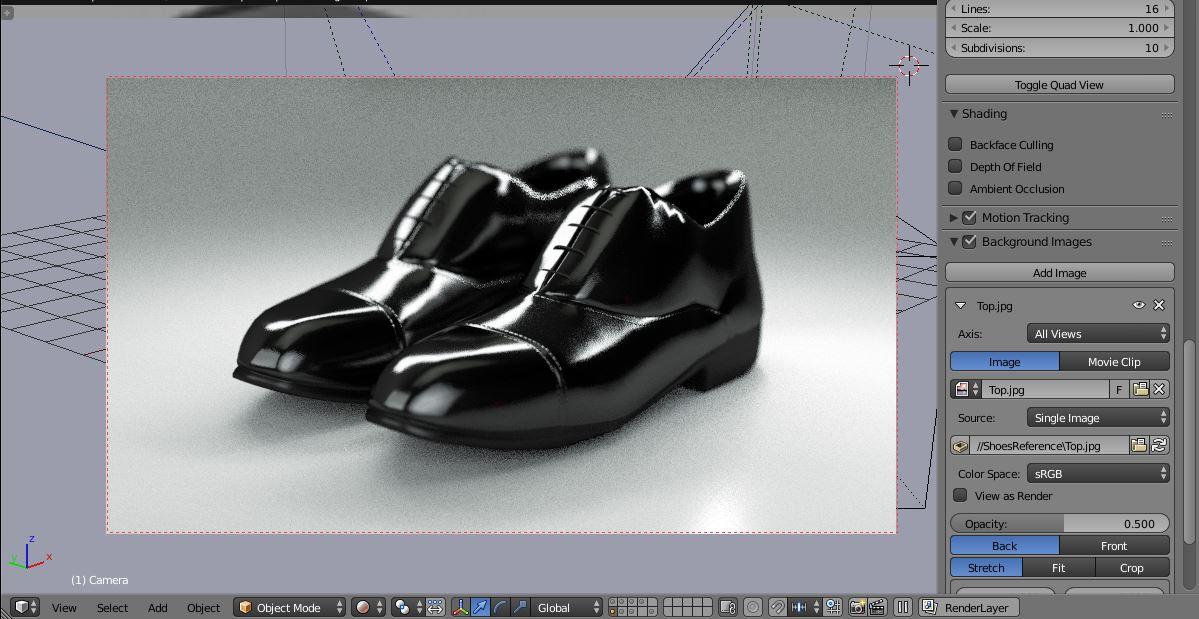This screenshot has height=619, width=1199.
Task: Enable the Backface Culling checkbox
Action: coord(956,145)
